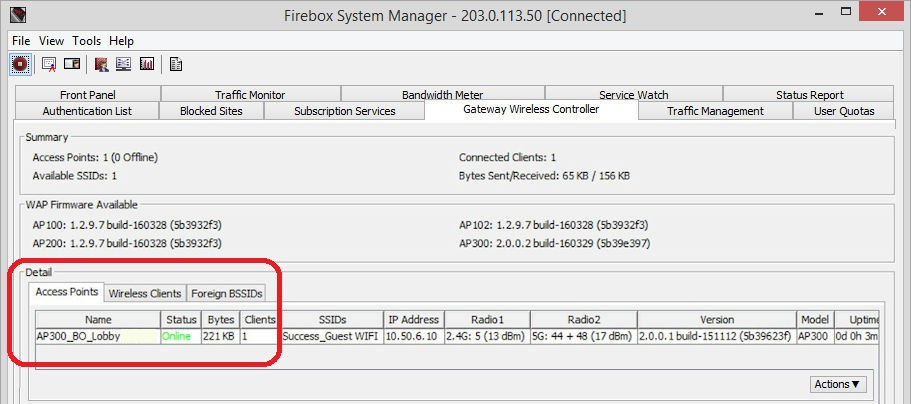
Task: Open the Help menu
Action: (x=121, y=41)
